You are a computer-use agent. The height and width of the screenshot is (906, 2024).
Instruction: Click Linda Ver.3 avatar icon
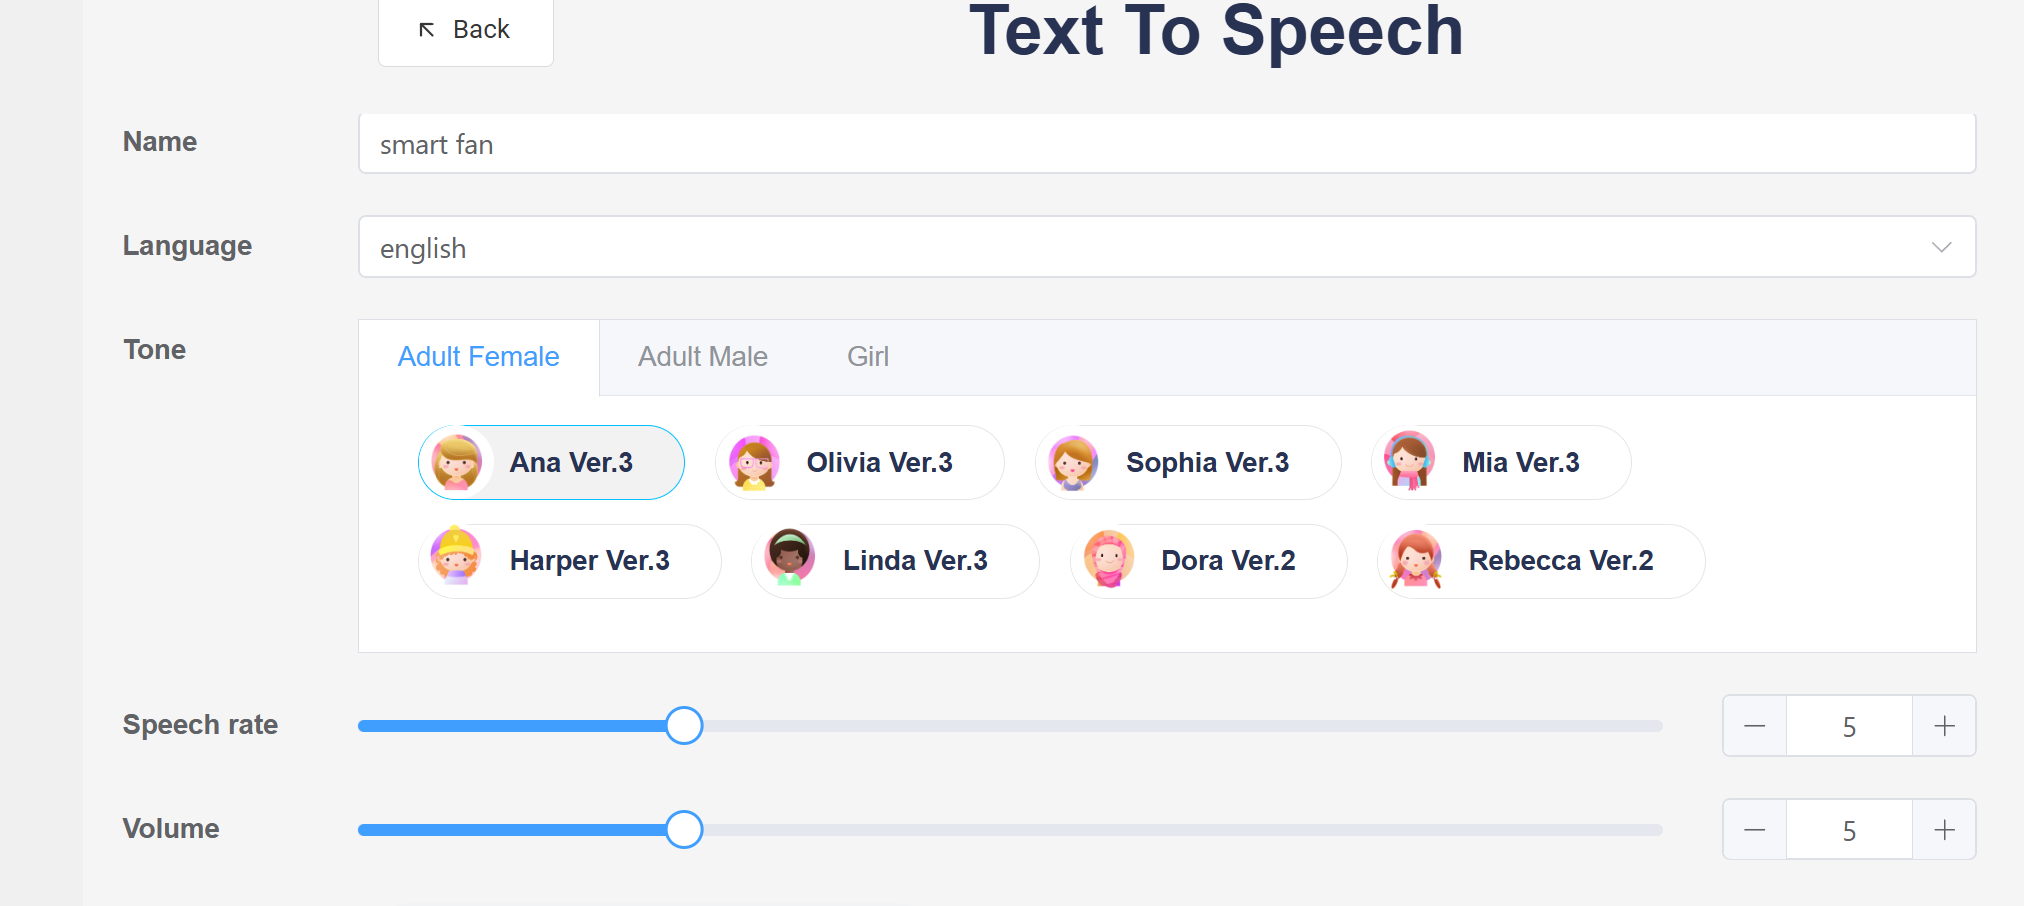point(790,558)
